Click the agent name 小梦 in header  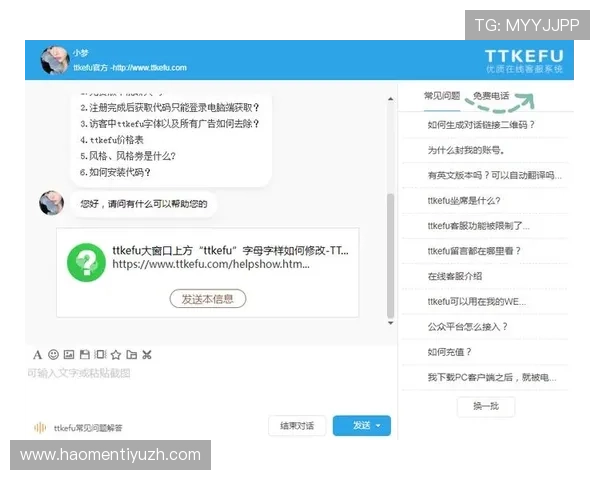(81, 53)
